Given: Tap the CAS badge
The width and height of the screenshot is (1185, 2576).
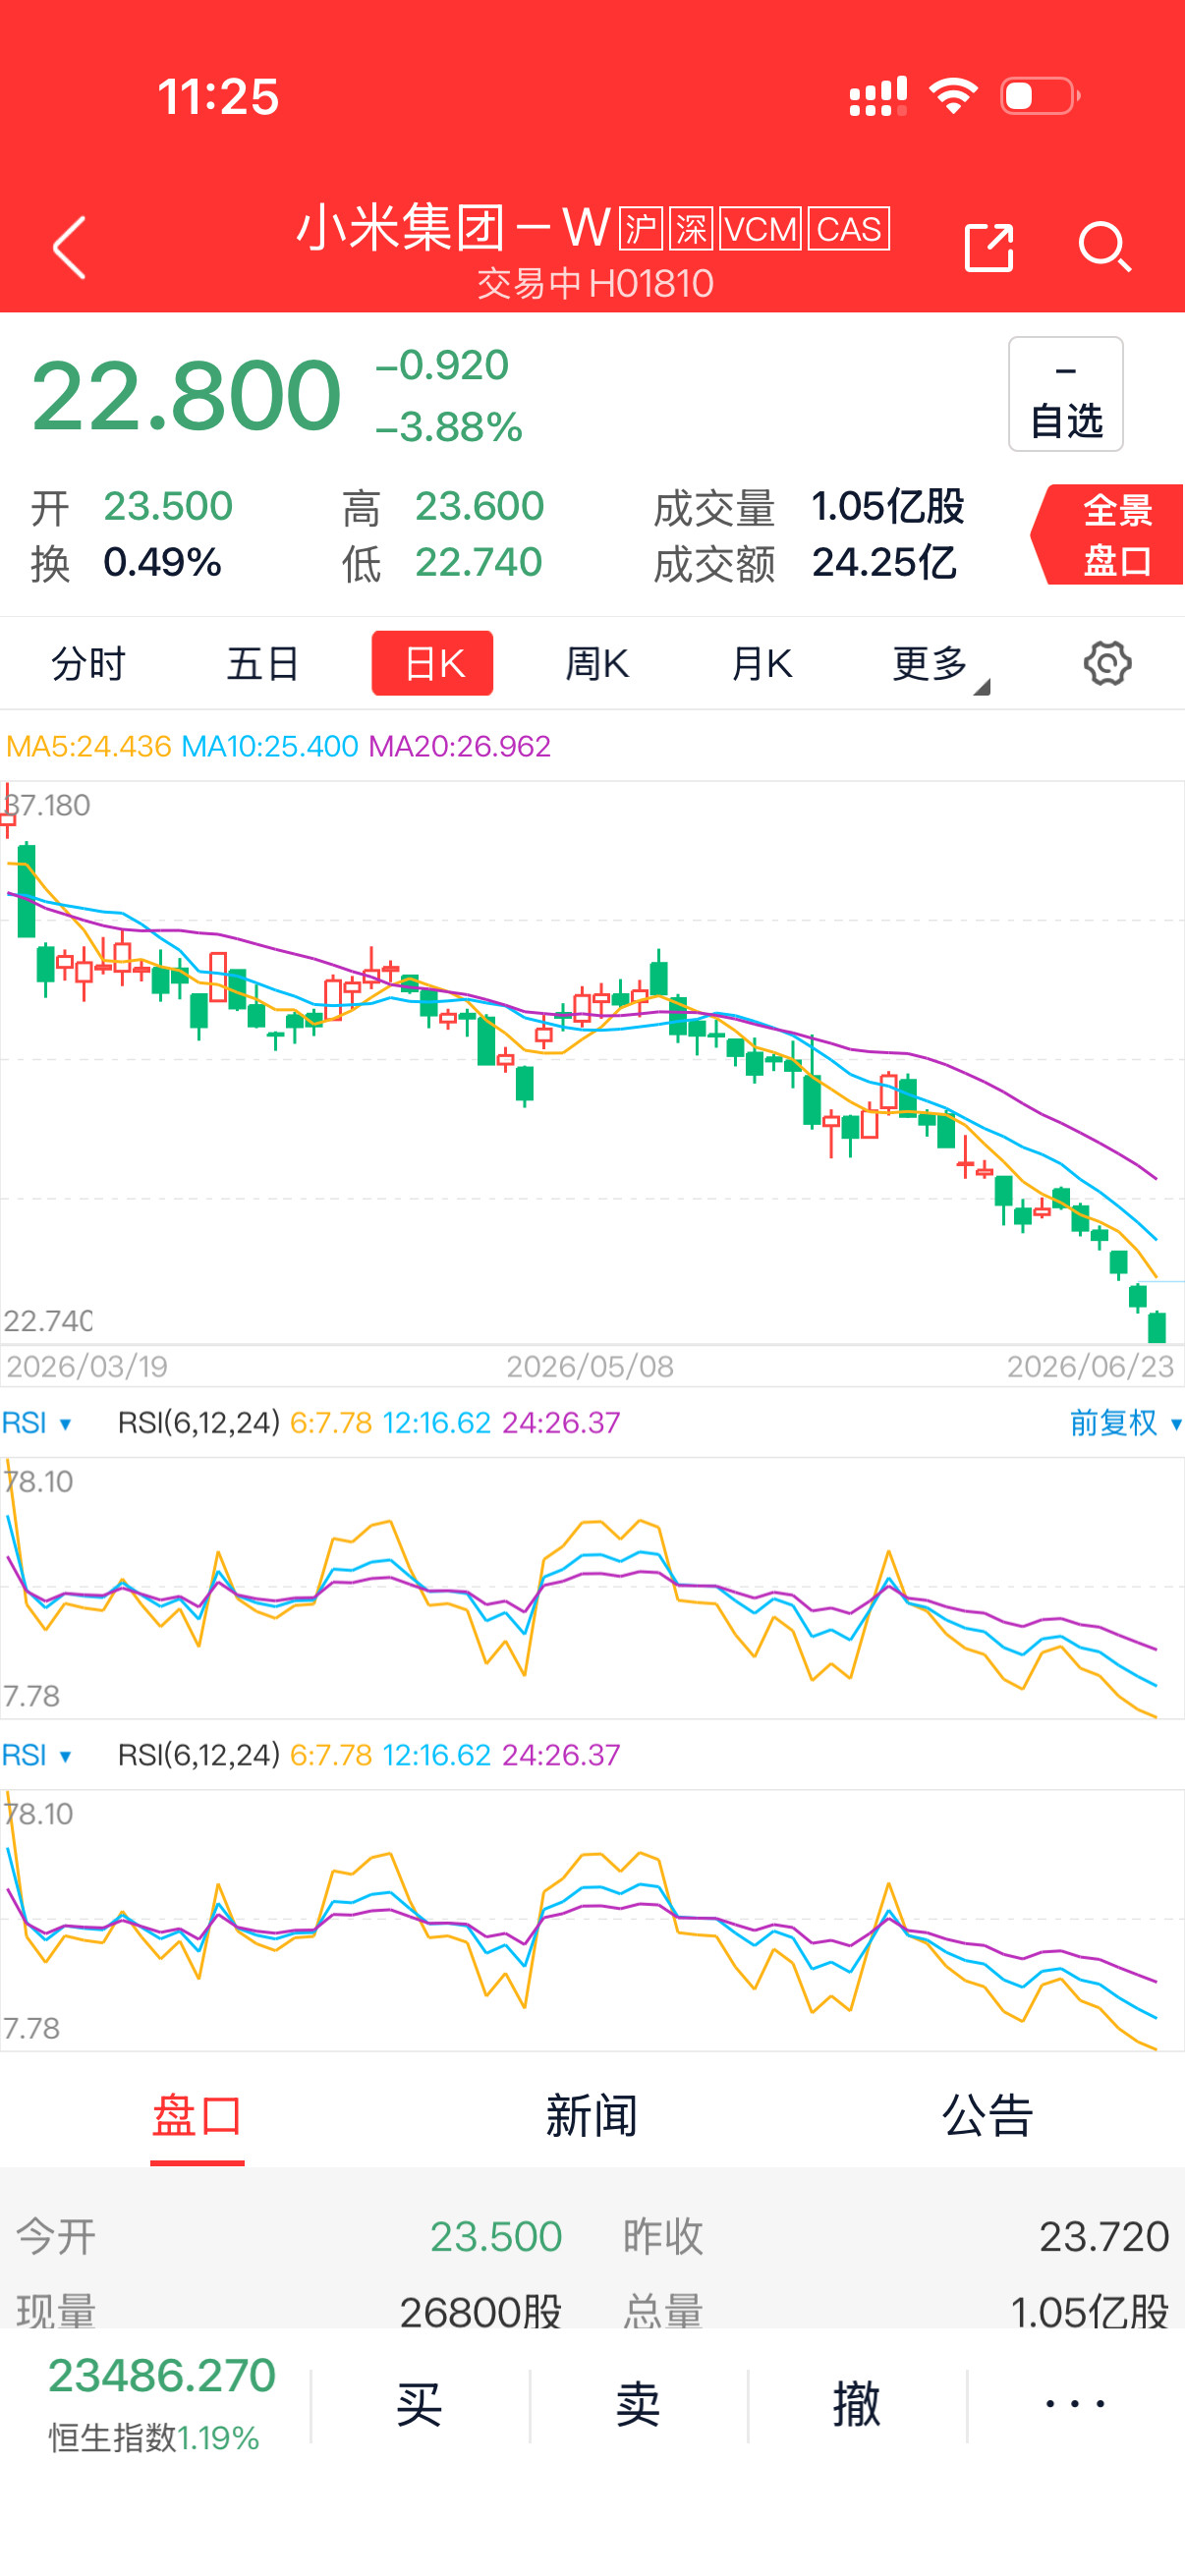Looking at the screenshot, I should (848, 229).
